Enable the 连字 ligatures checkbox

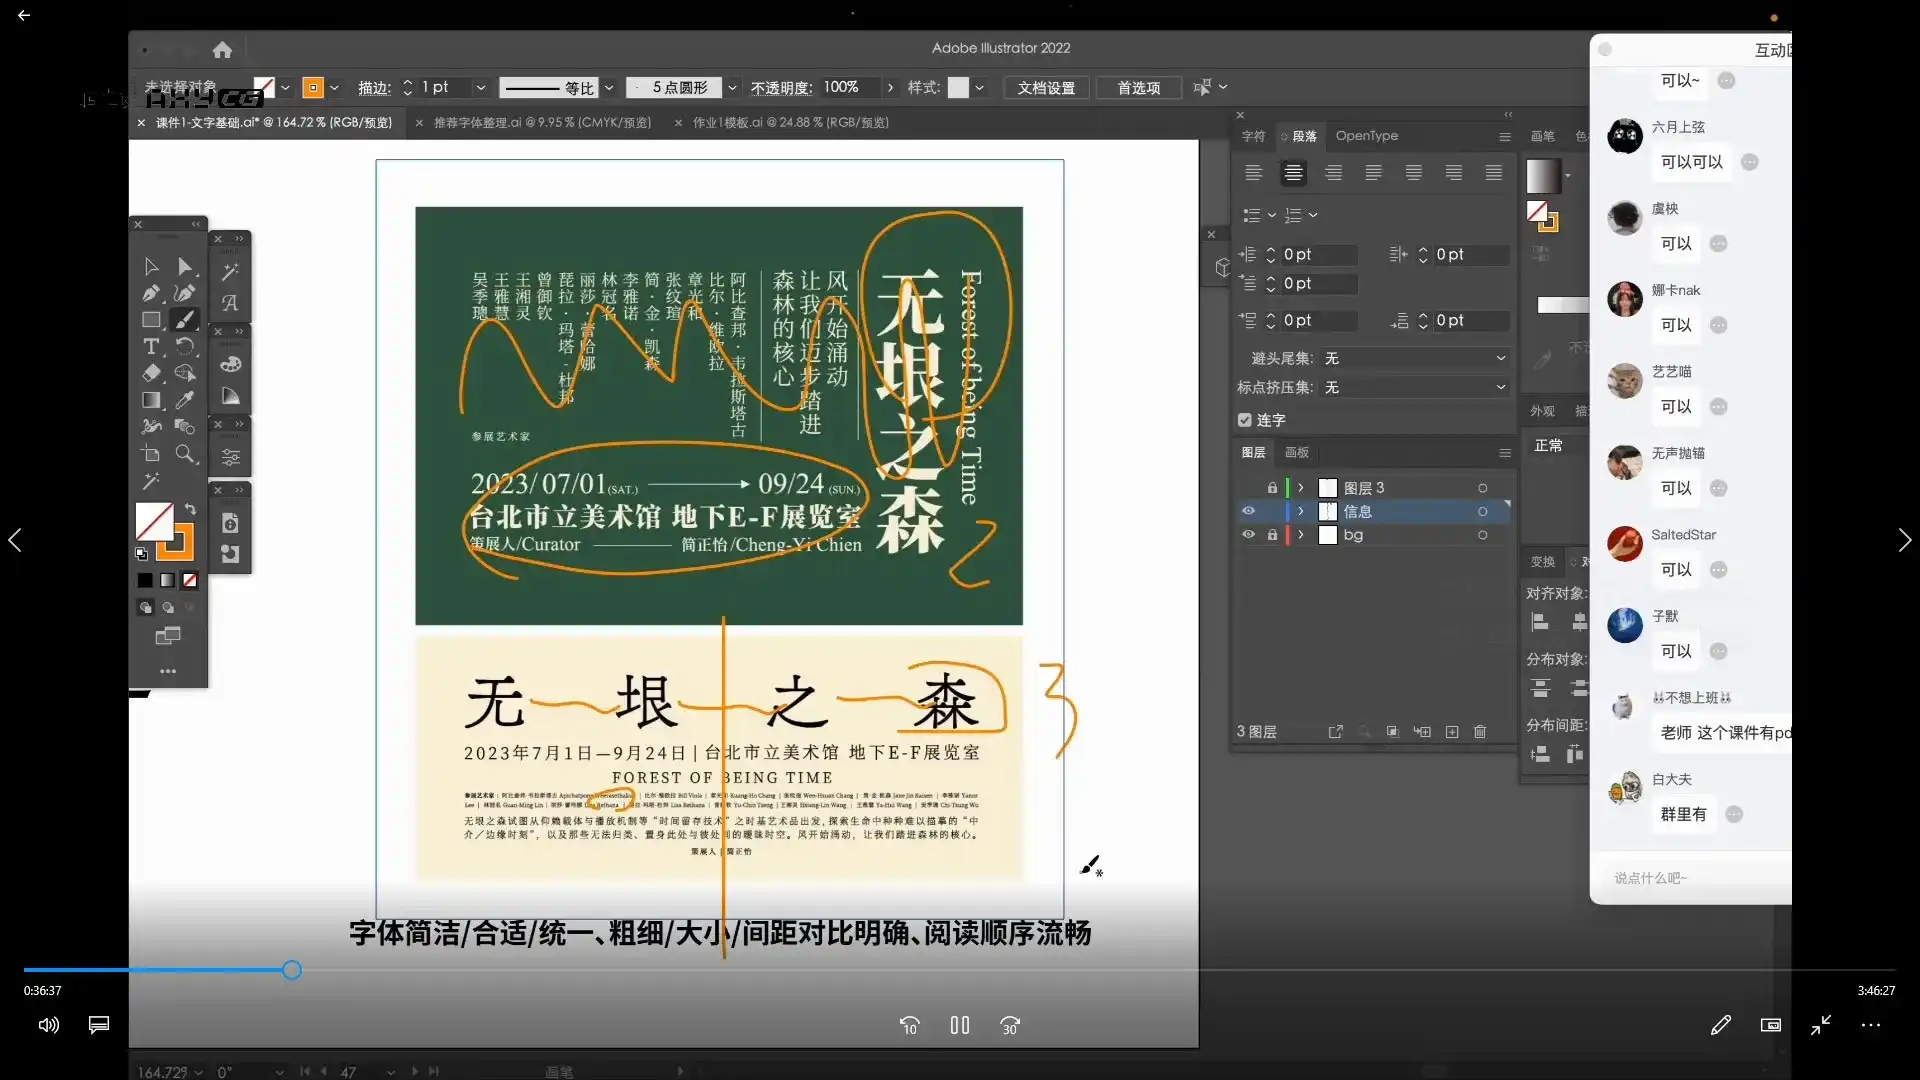coord(1245,420)
